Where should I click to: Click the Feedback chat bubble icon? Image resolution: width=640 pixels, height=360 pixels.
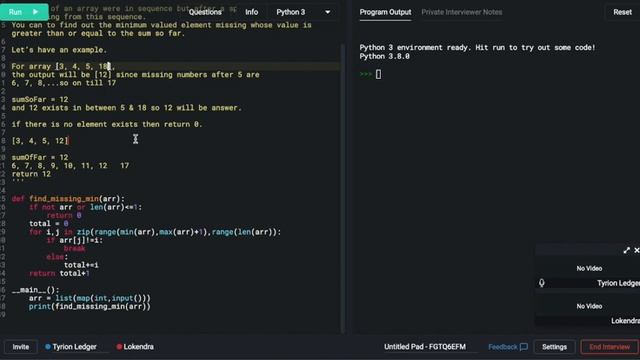pos(524,347)
